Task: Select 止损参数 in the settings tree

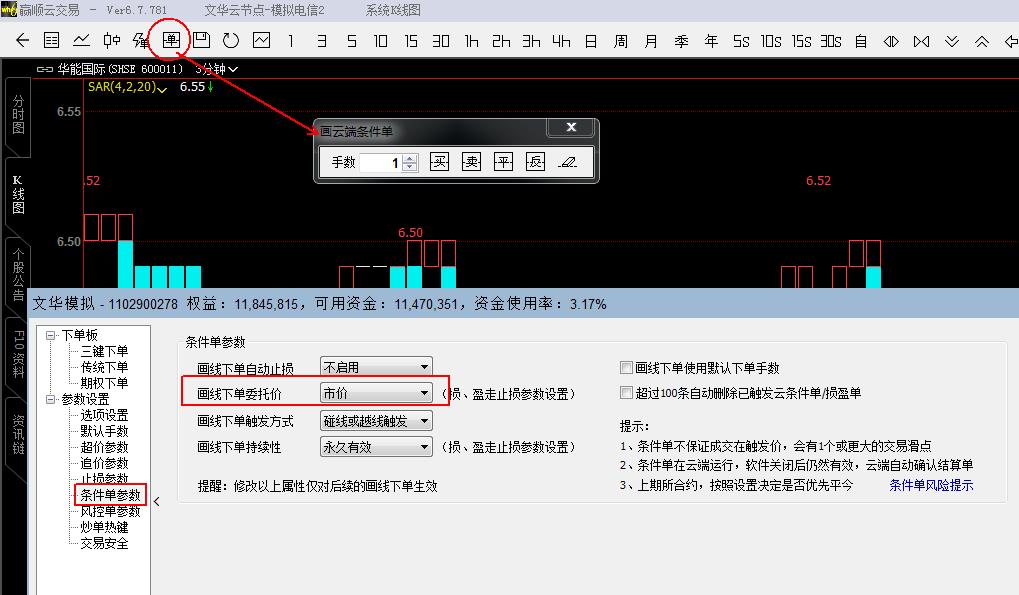Action: point(104,479)
